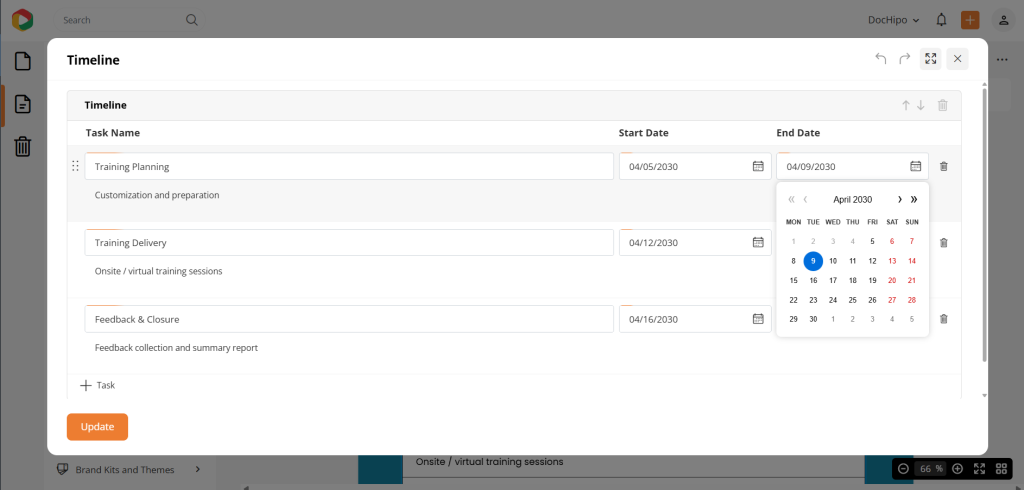Click the Training Delivery task name field
This screenshot has width=1024, height=490.
pos(349,242)
